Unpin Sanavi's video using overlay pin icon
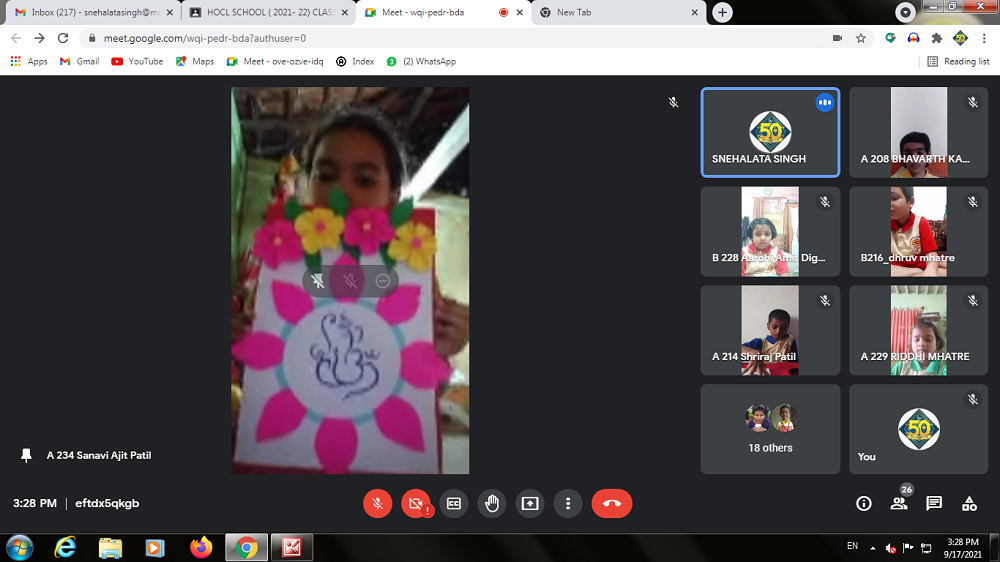1000x562 pixels. [x=318, y=282]
